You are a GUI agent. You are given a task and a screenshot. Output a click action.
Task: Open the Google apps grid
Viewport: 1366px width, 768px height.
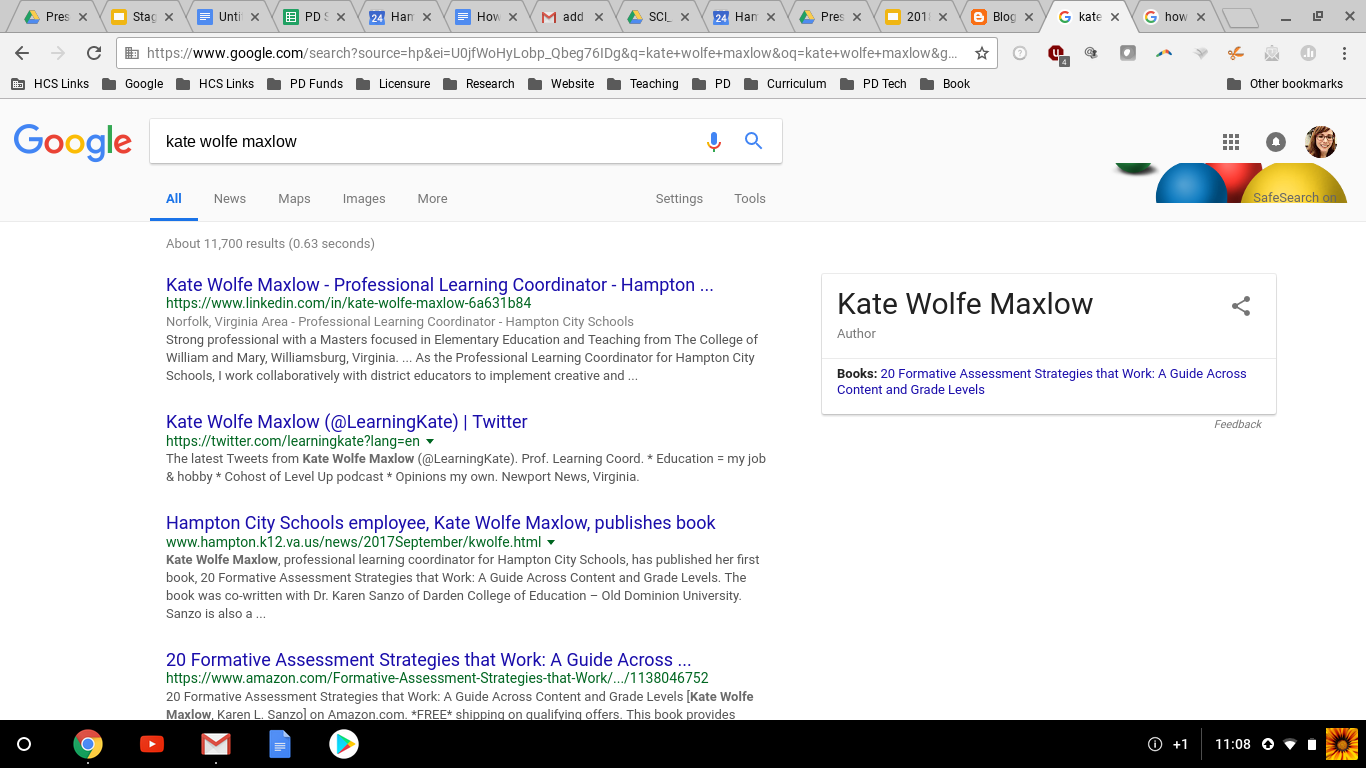pyautogui.click(x=1231, y=142)
